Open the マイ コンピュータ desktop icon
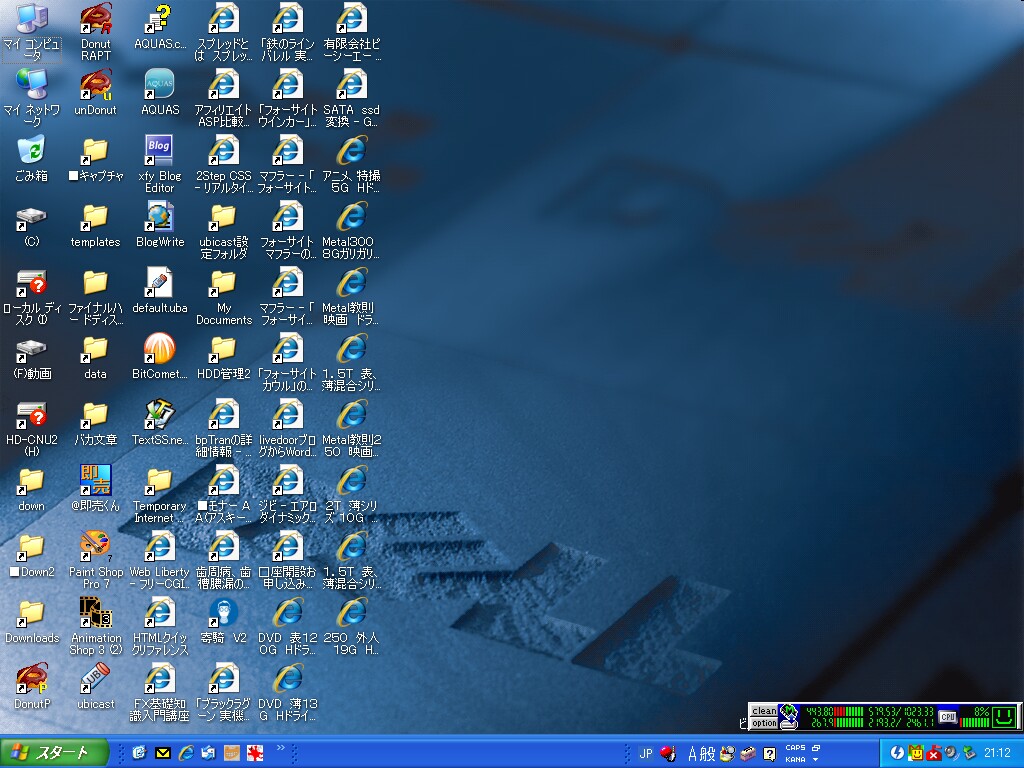The height and width of the screenshot is (768, 1024). [31, 33]
